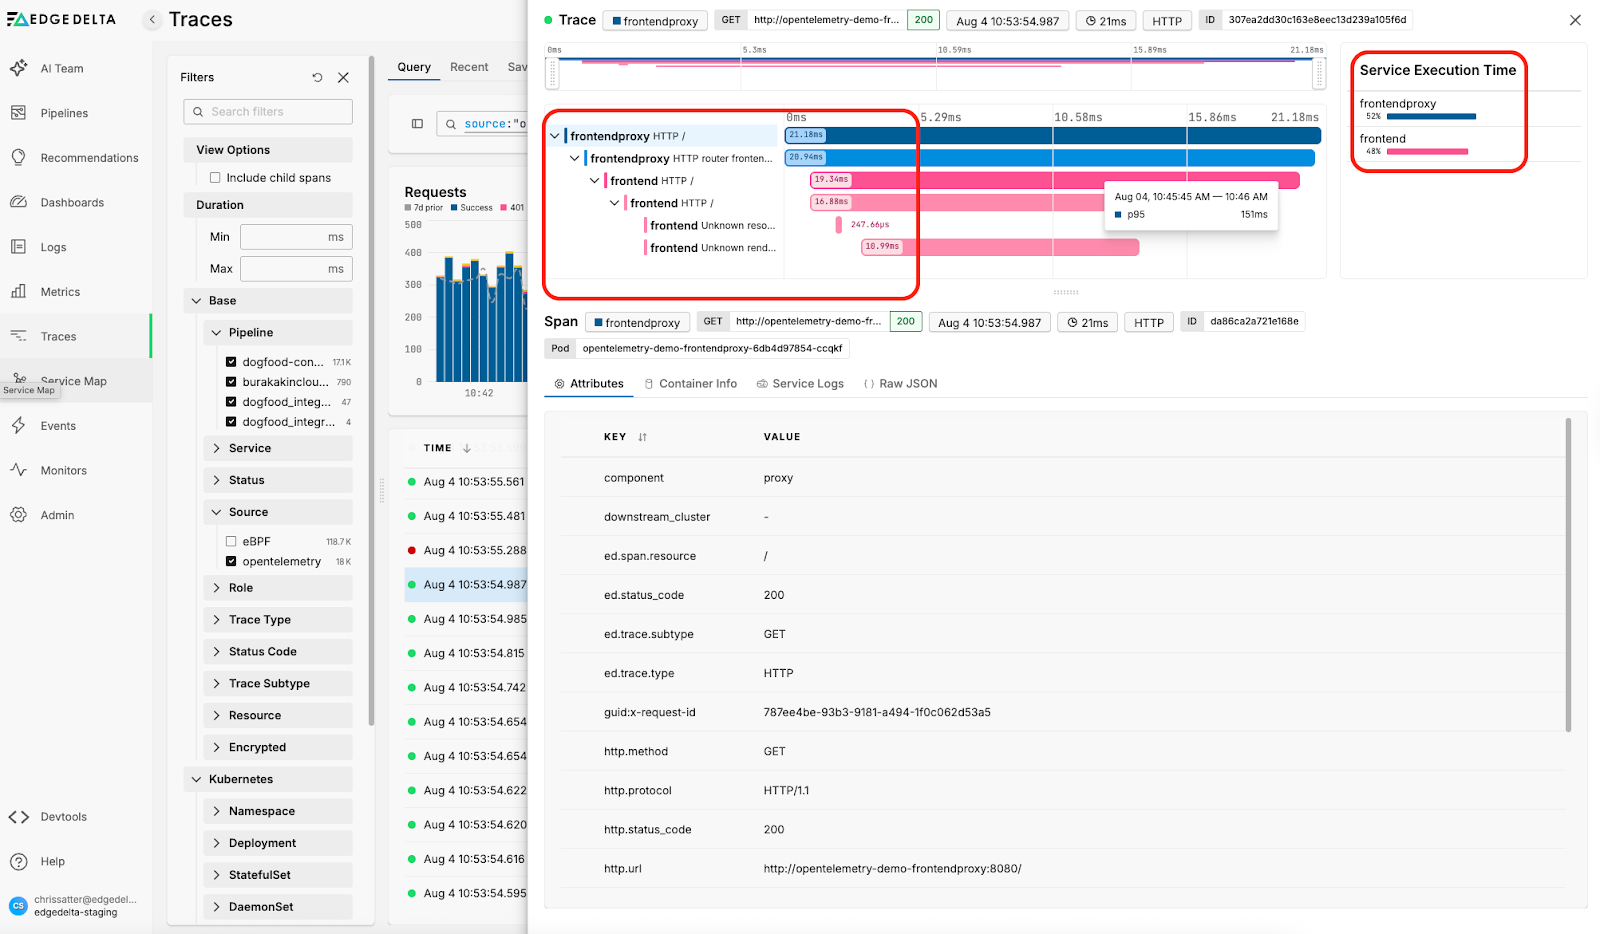This screenshot has width=1600, height=934.
Task: Check the eBPF source checkbox
Action: (231, 541)
